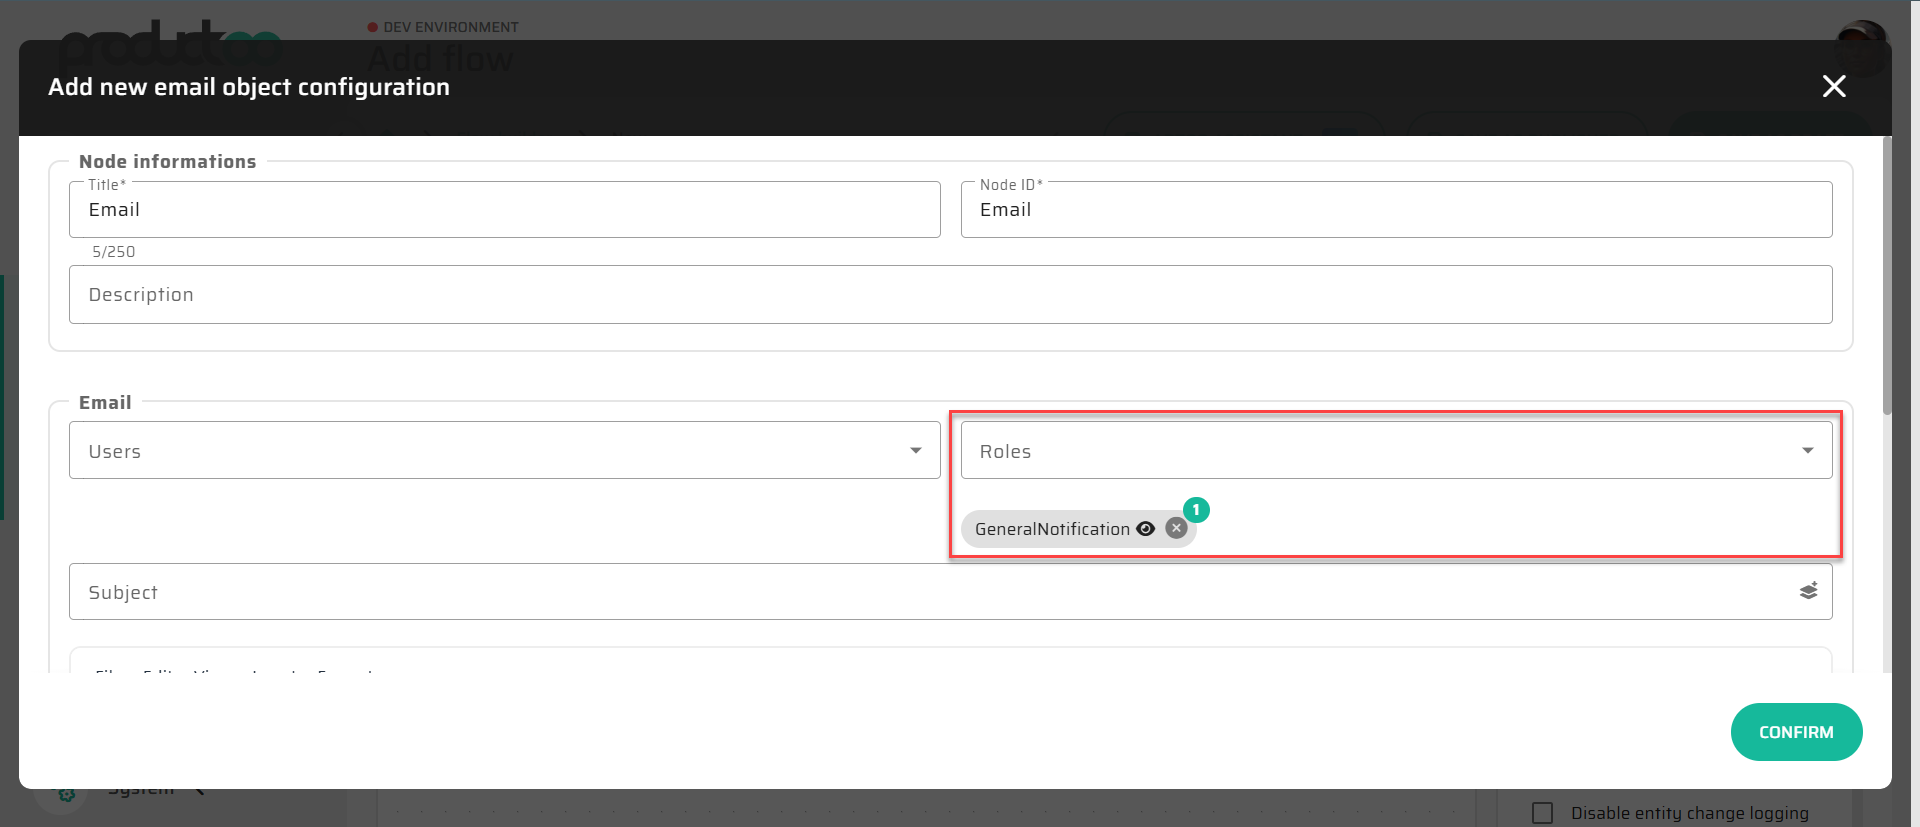Expand the Roles dropdown arrow

1807,451
